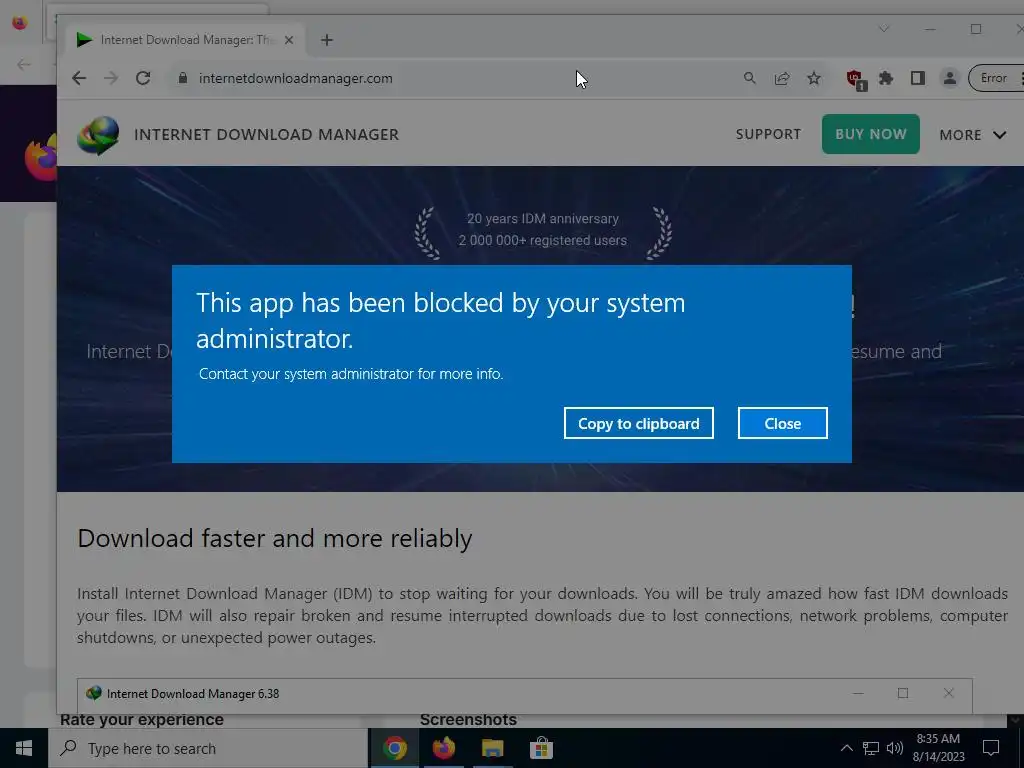The image size is (1024, 768).
Task: Expand the MORE menu
Action: point(972,135)
